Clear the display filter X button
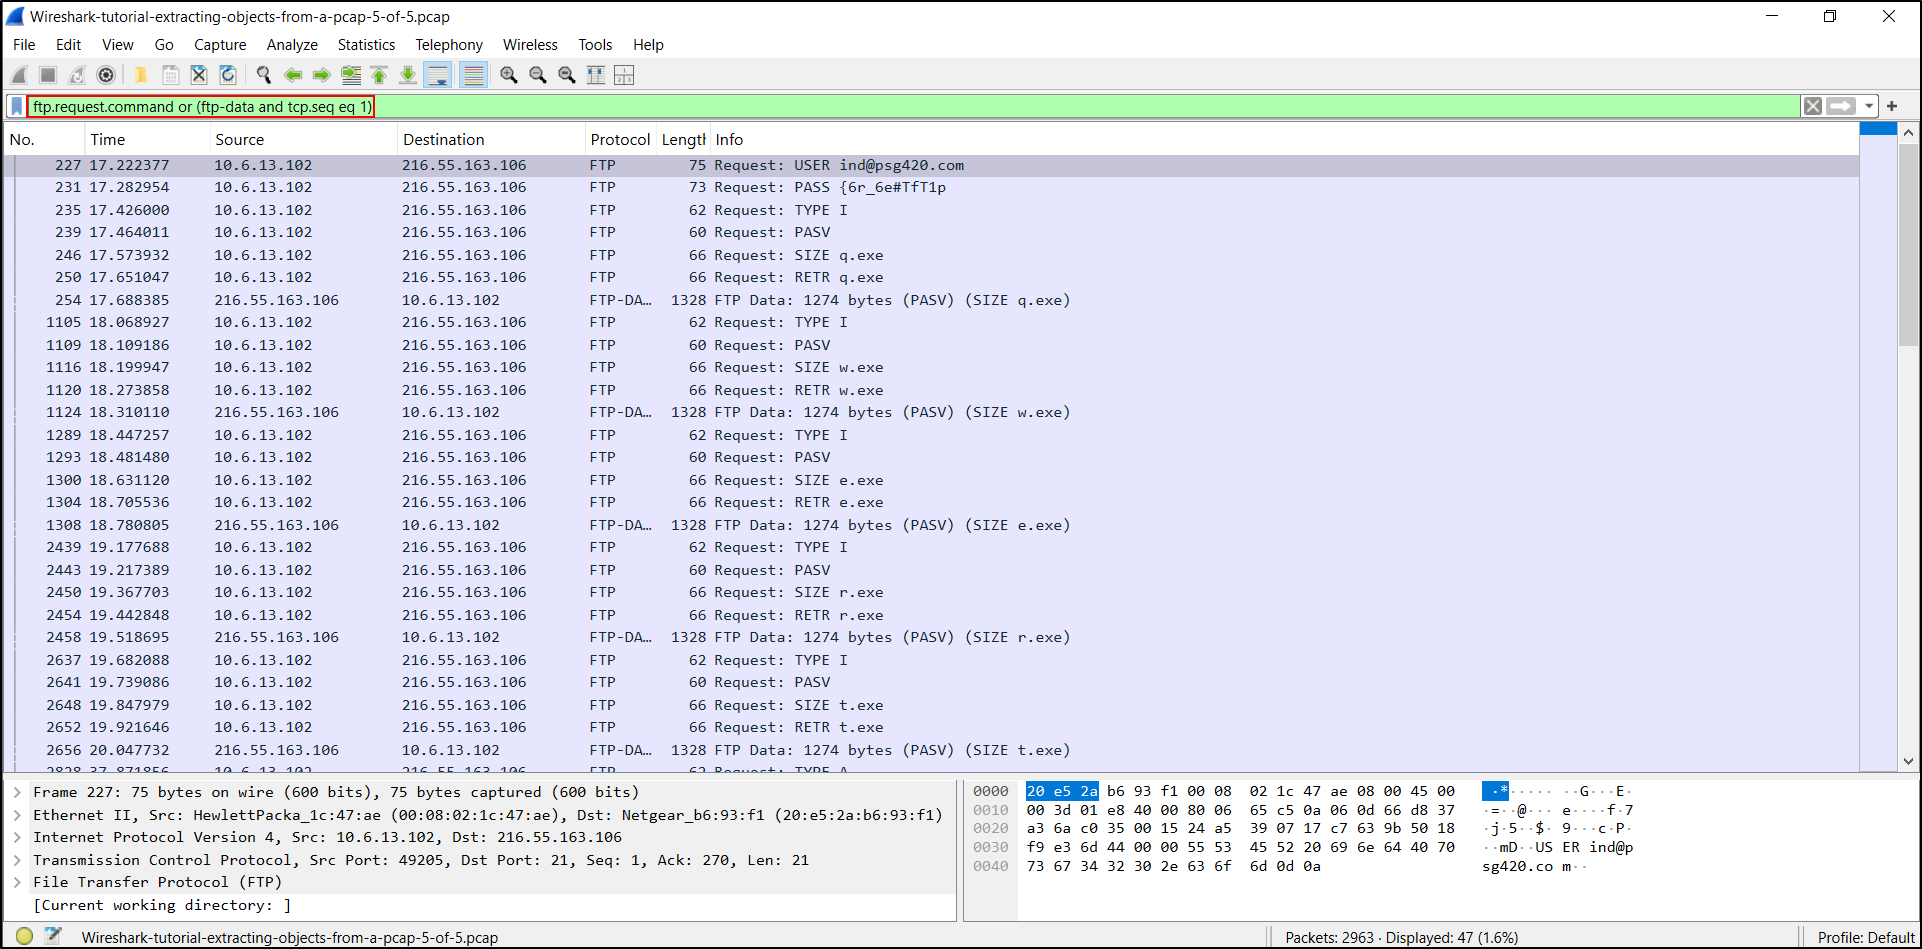1922x949 pixels. (x=1813, y=106)
